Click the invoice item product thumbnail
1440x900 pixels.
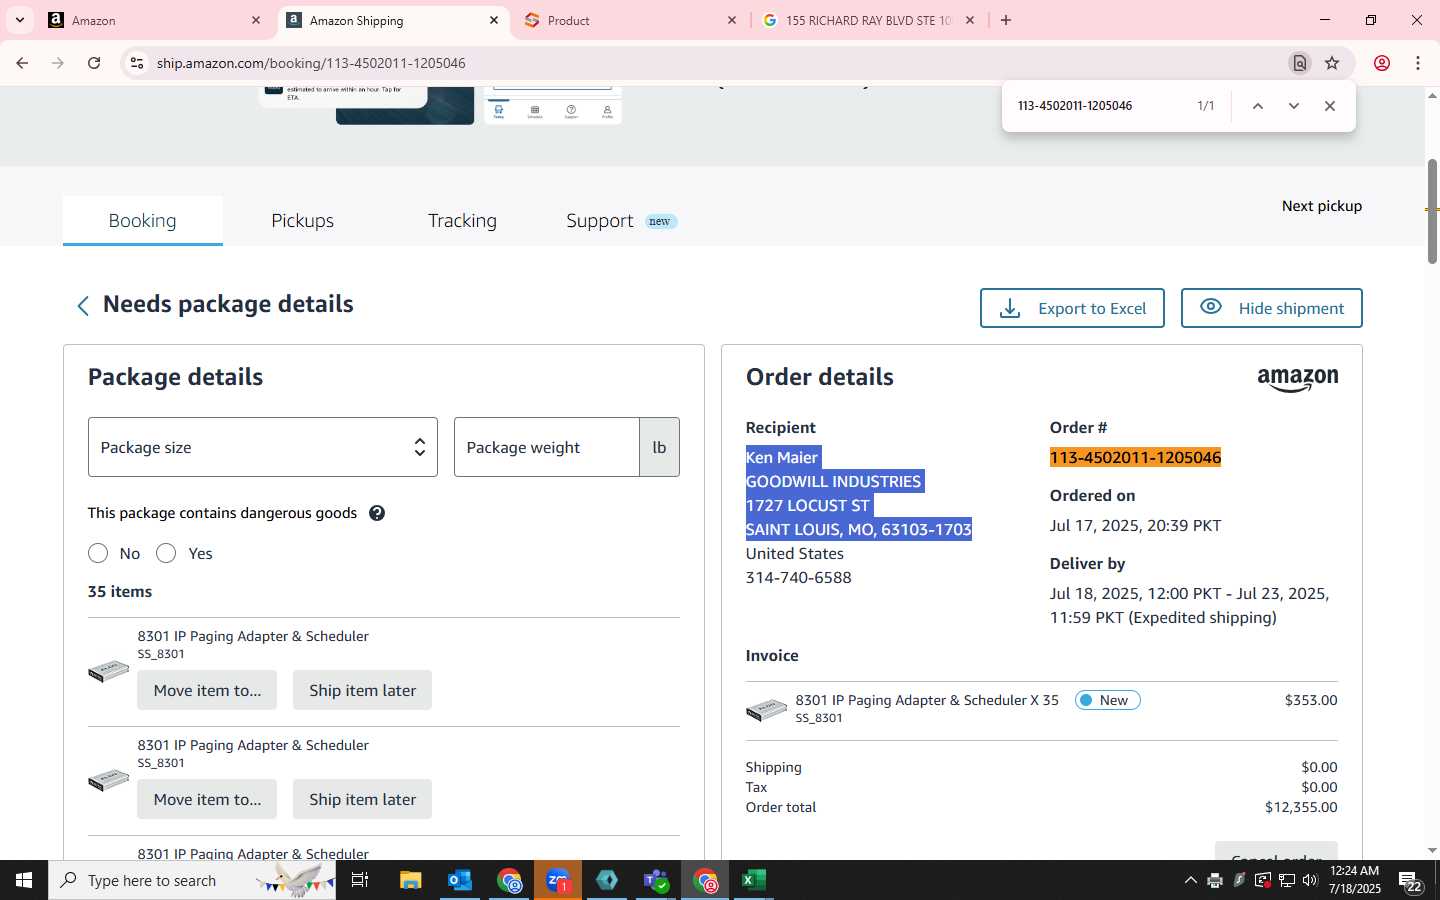766,709
